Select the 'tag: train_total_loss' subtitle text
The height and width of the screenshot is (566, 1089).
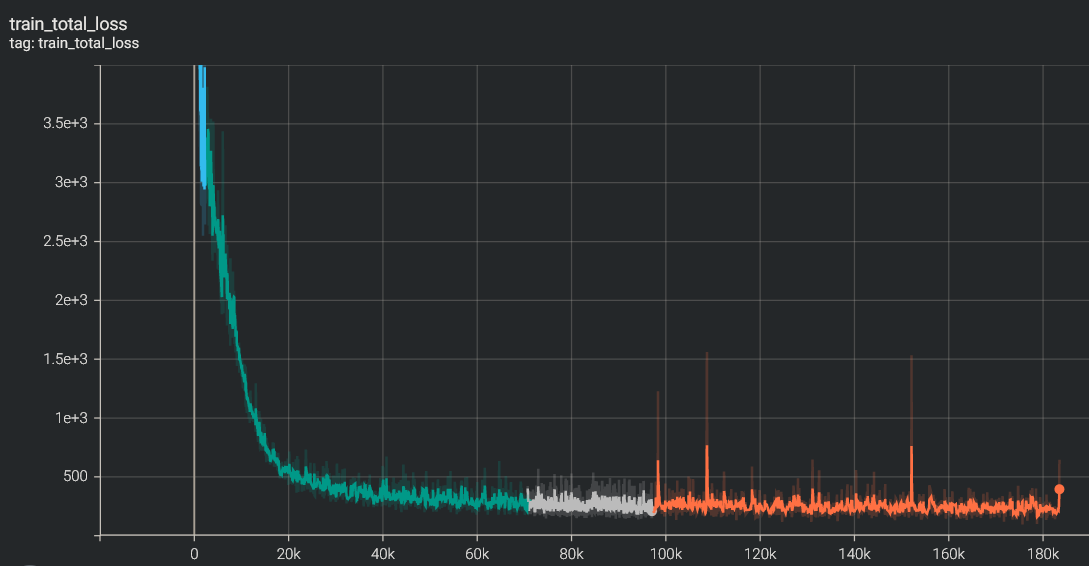click(x=74, y=43)
